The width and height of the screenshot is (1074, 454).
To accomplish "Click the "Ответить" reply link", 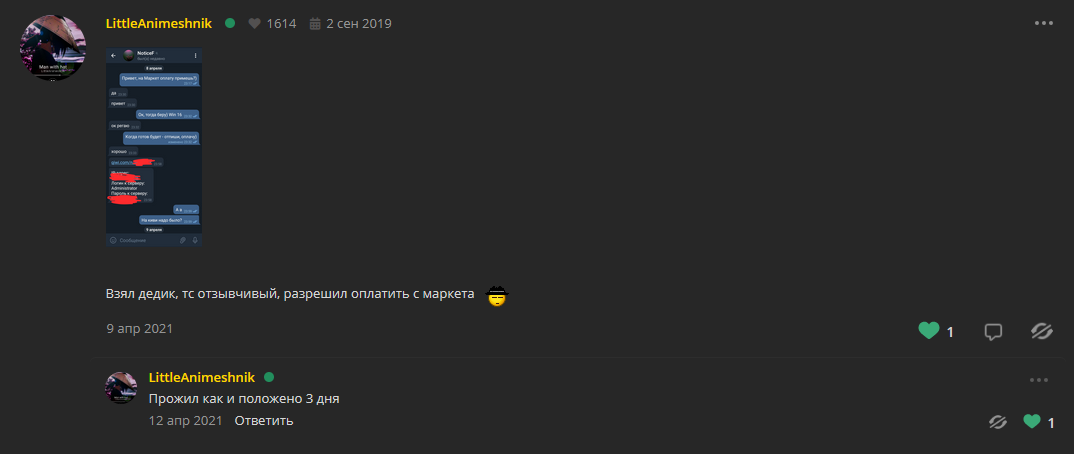I will click(x=264, y=421).
